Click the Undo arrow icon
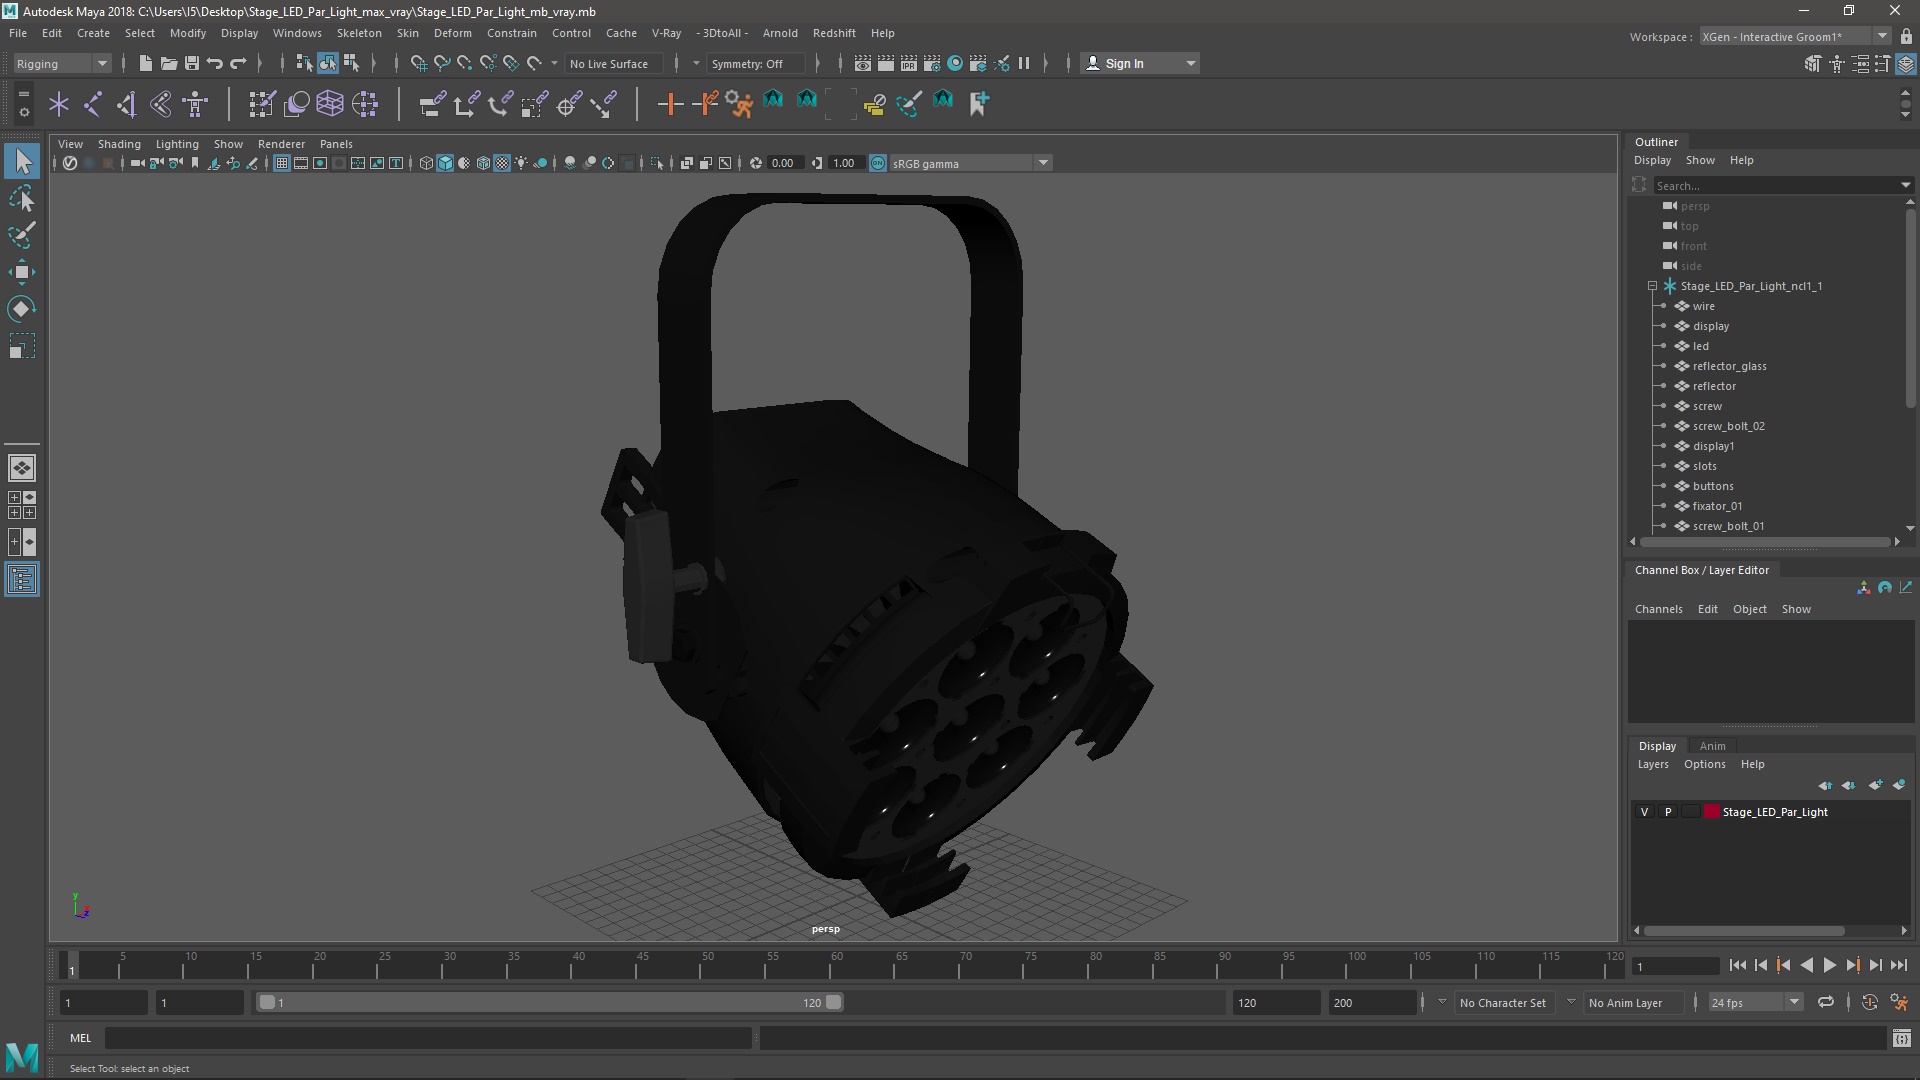The width and height of the screenshot is (1920, 1080). click(214, 63)
